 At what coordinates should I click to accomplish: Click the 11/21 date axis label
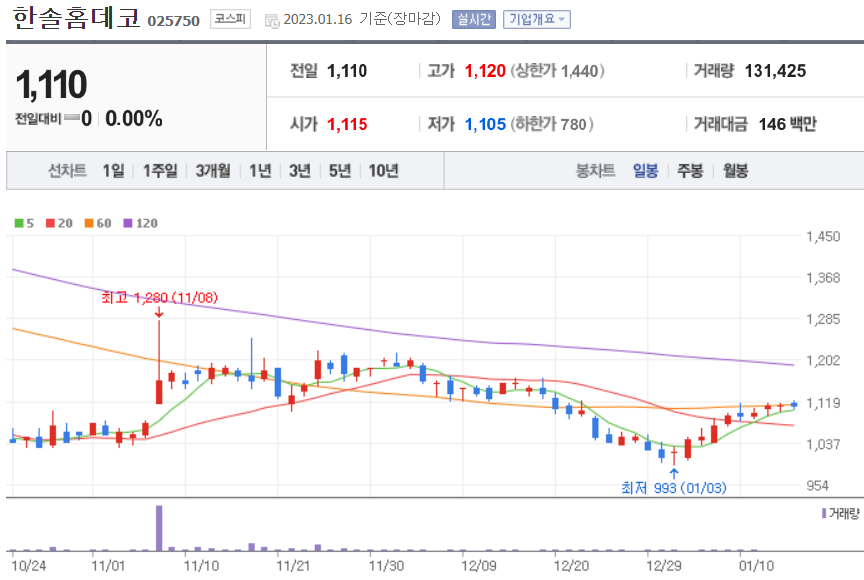[293, 566]
